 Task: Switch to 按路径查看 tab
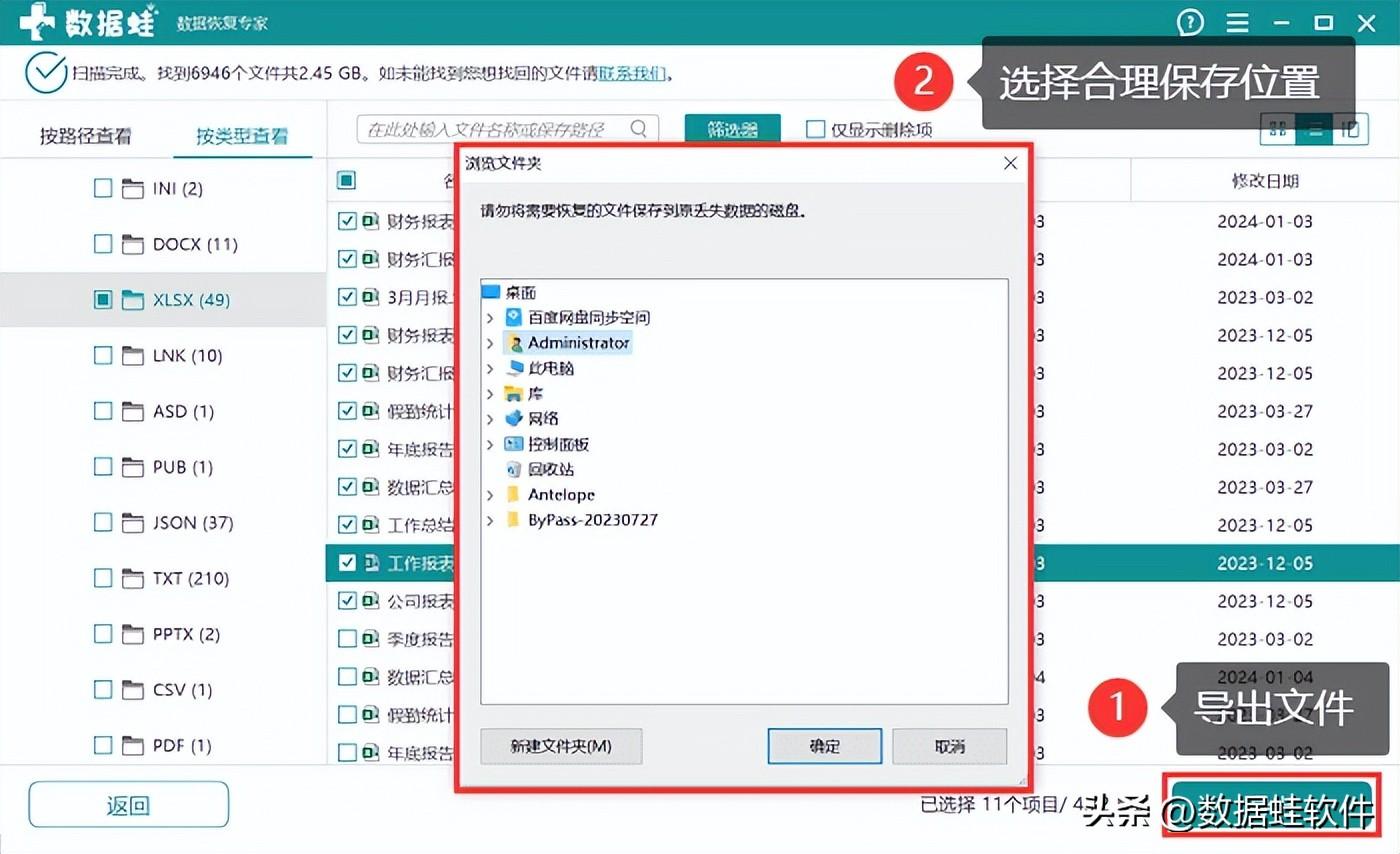click(86, 136)
